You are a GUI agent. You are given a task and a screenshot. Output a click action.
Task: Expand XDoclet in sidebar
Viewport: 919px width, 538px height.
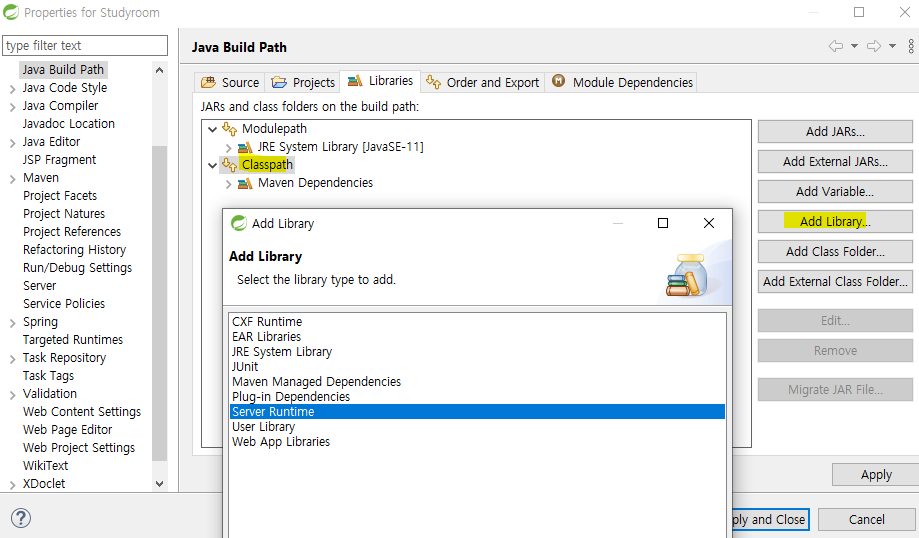coord(12,485)
